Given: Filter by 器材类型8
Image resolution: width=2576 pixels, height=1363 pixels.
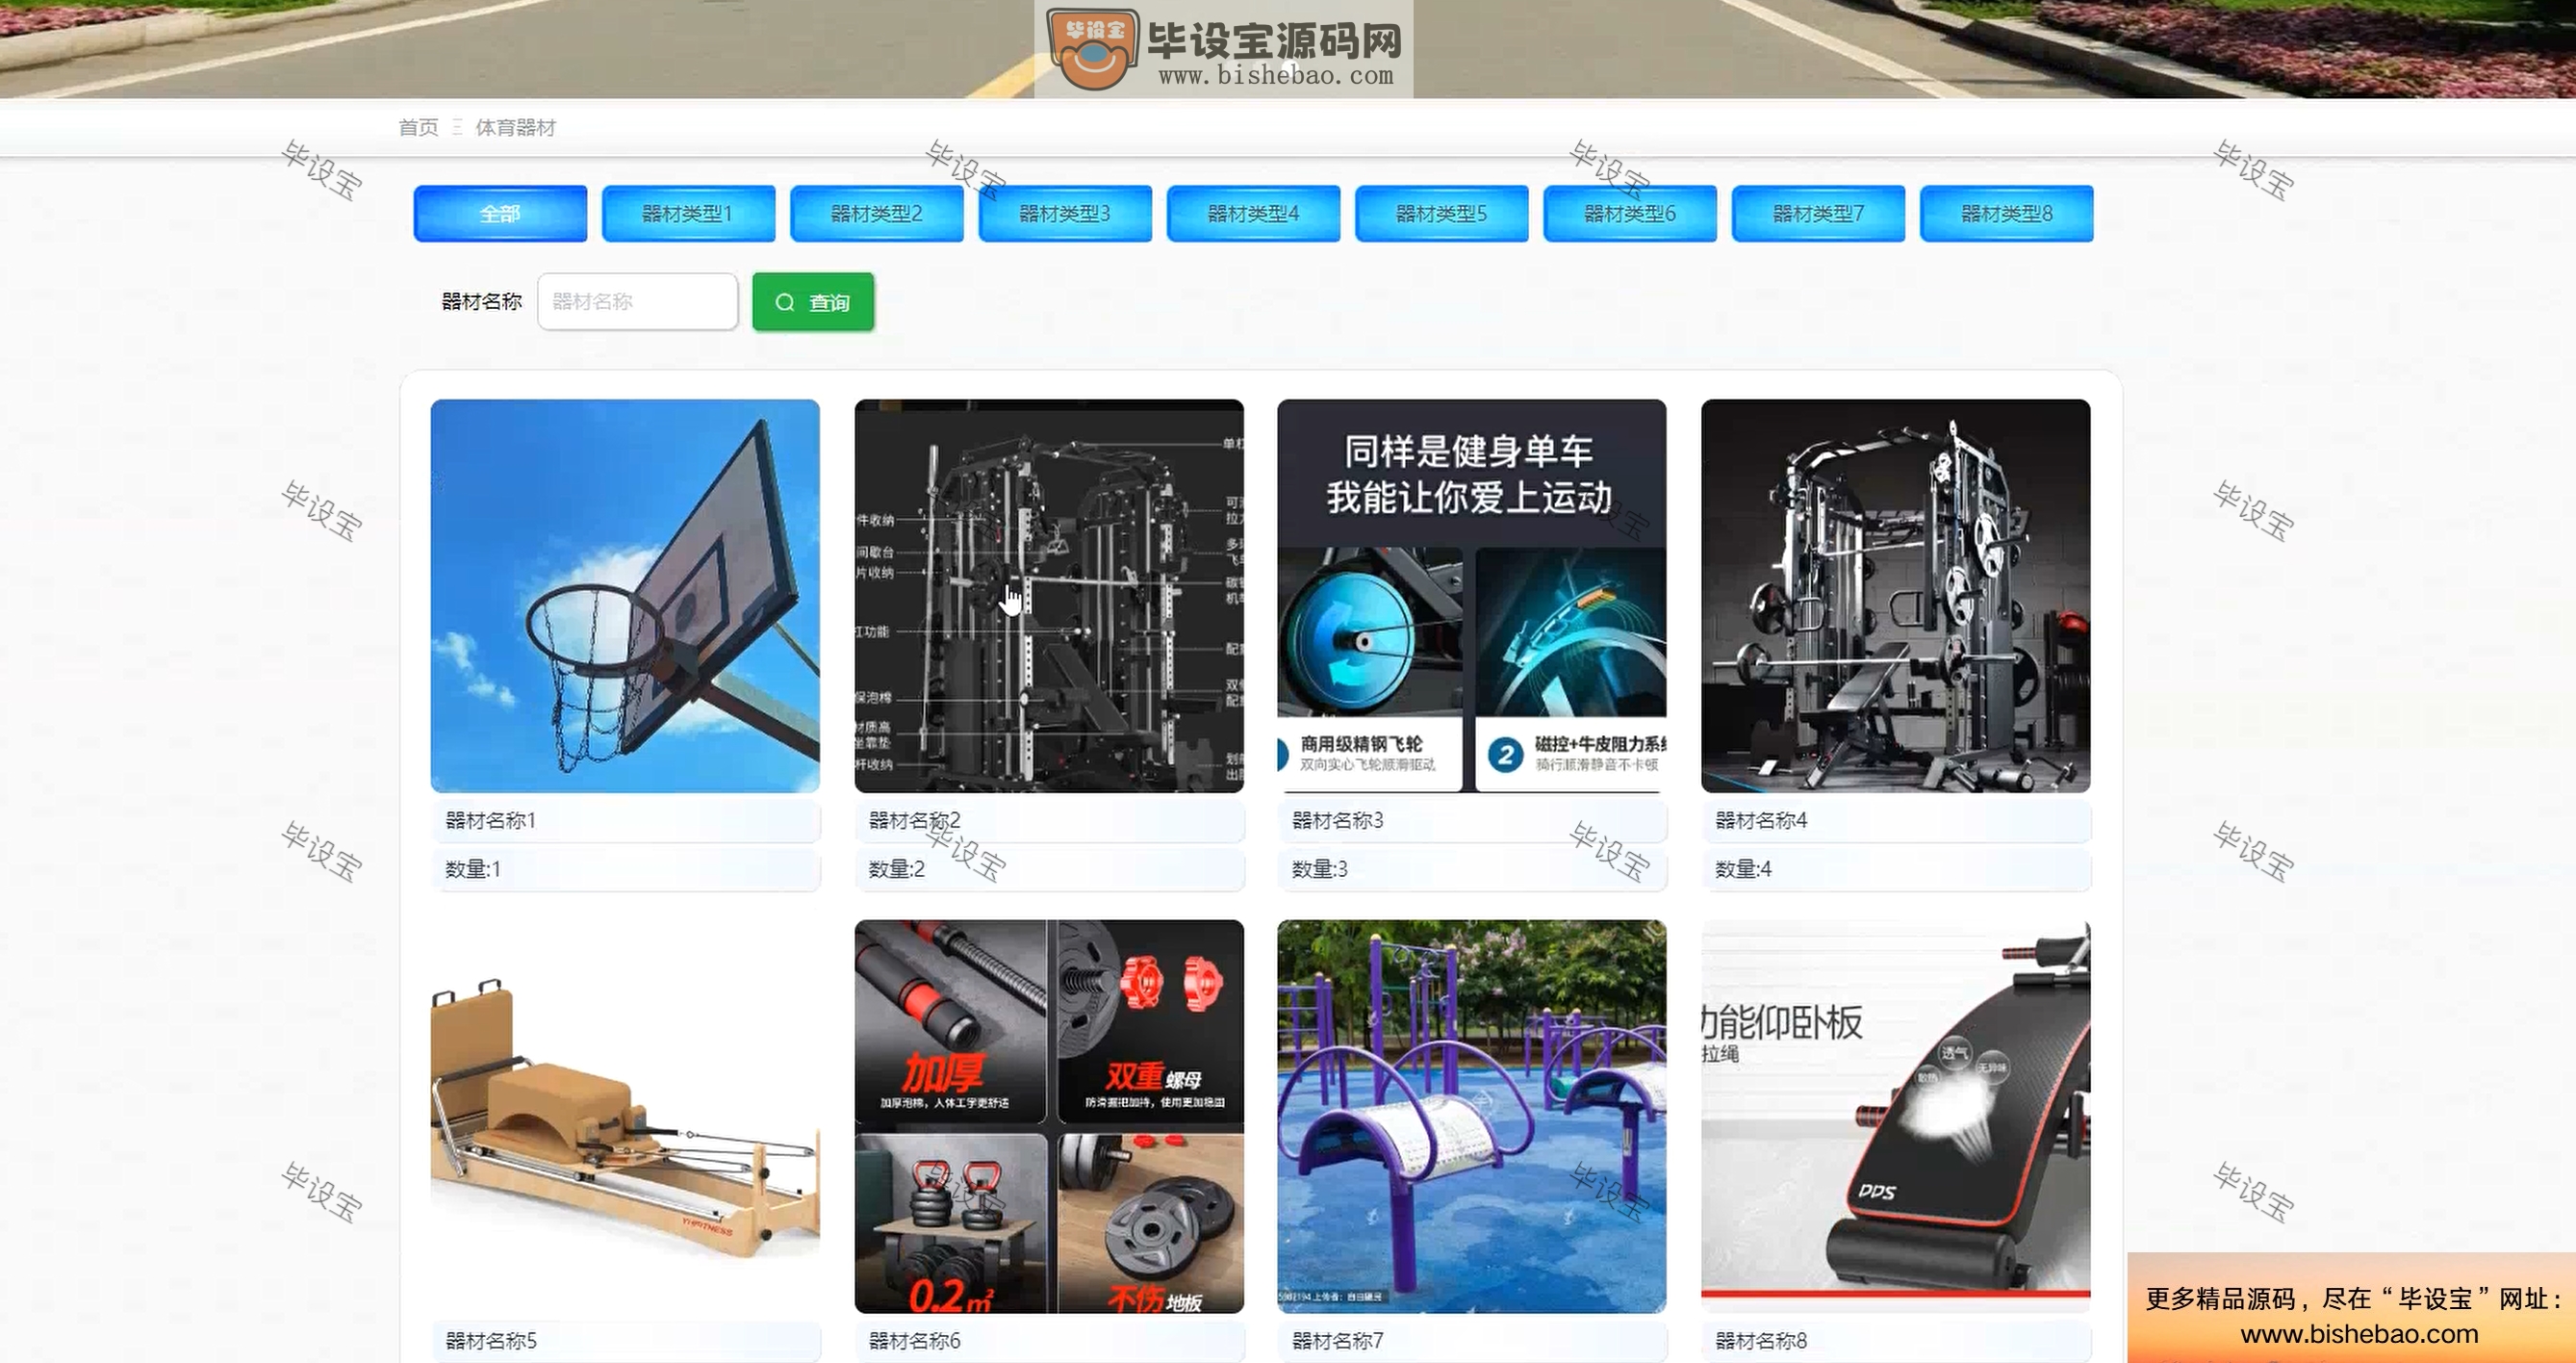Looking at the screenshot, I should point(2007,213).
